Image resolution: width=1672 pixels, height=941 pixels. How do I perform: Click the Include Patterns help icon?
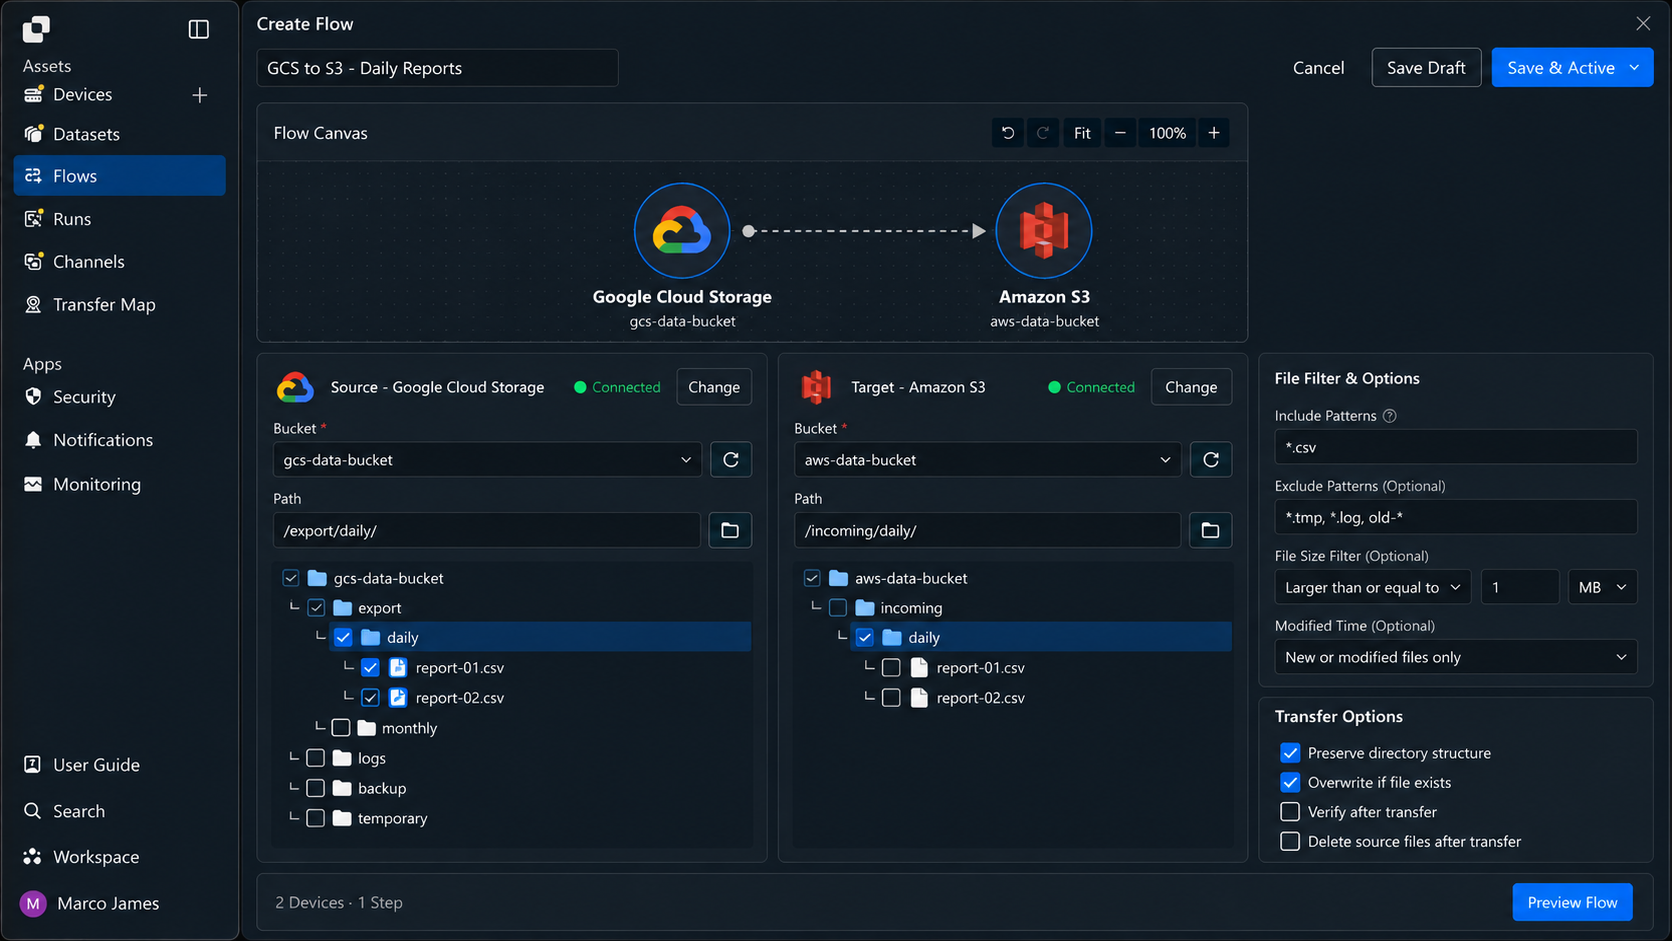(1390, 416)
